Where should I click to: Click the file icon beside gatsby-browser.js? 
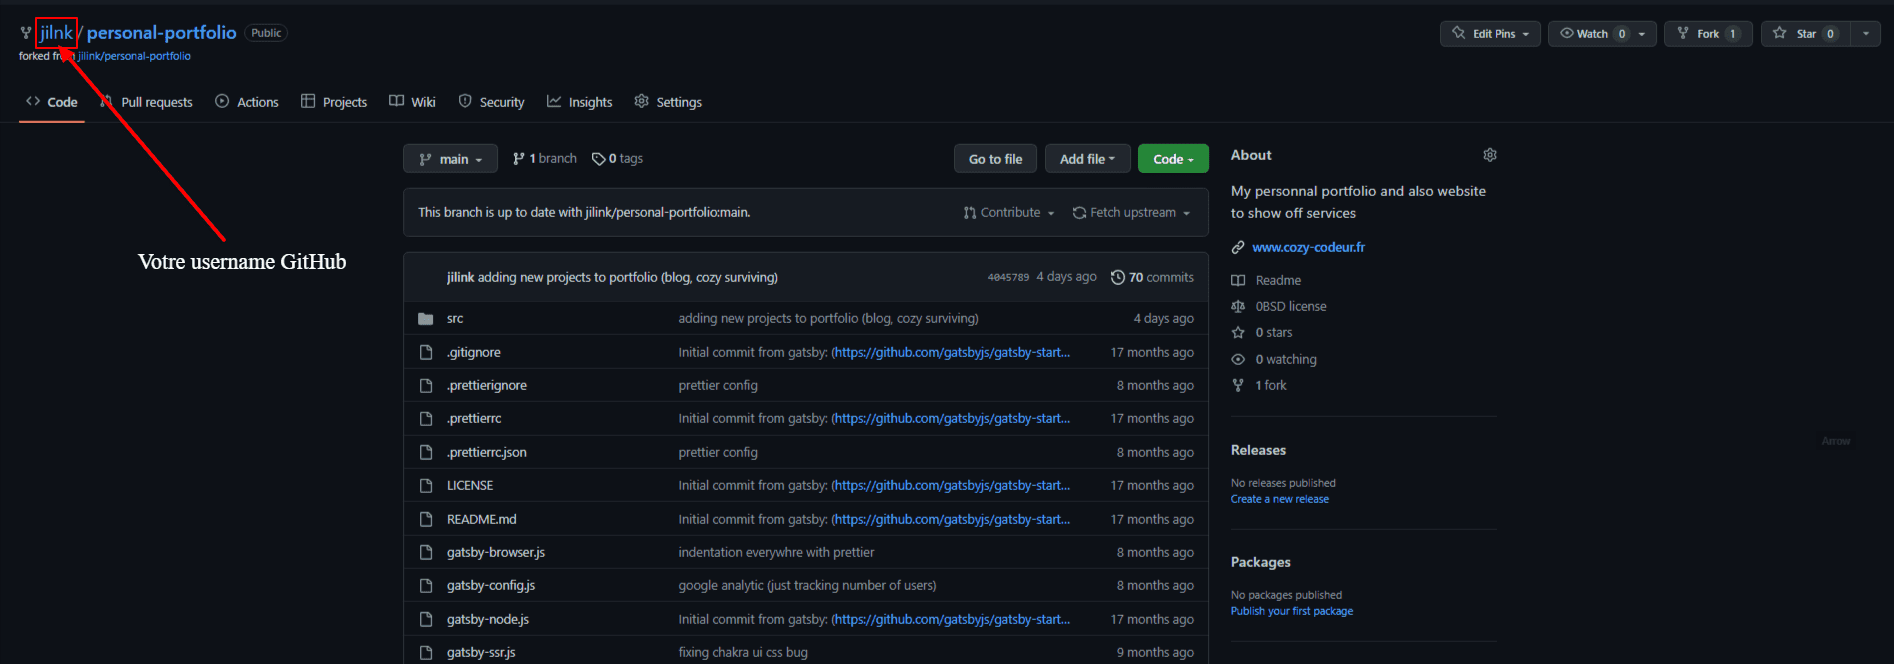pos(426,552)
